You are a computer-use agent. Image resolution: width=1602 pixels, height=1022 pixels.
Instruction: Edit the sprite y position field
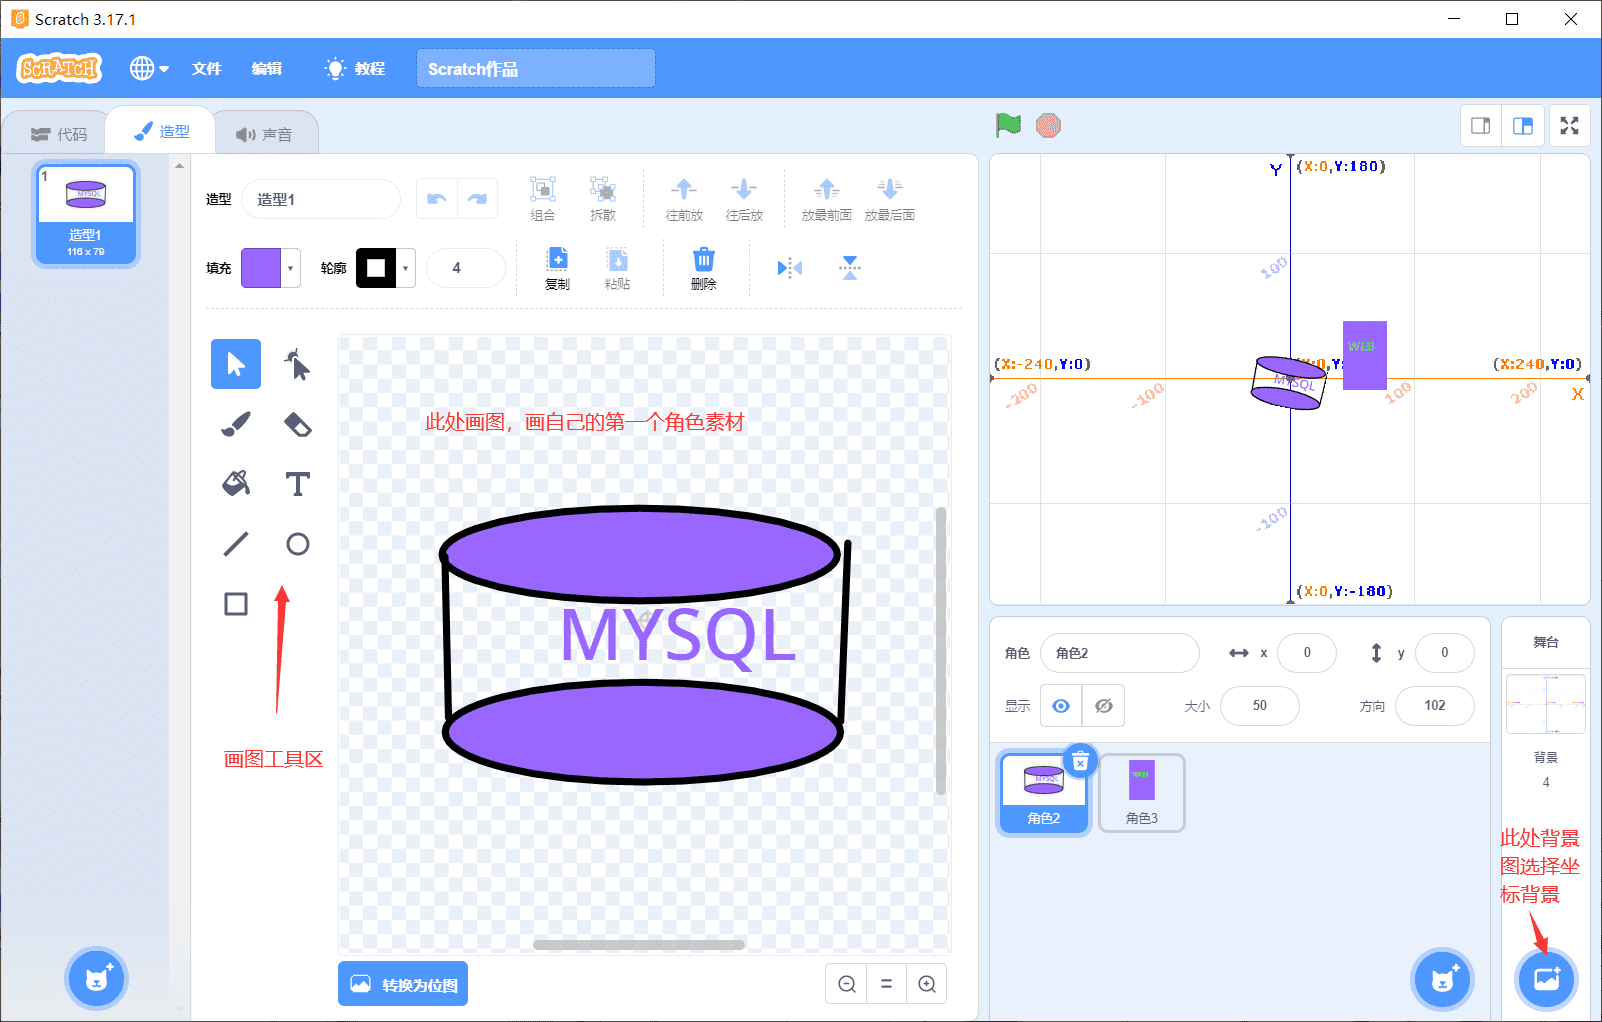(1445, 653)
